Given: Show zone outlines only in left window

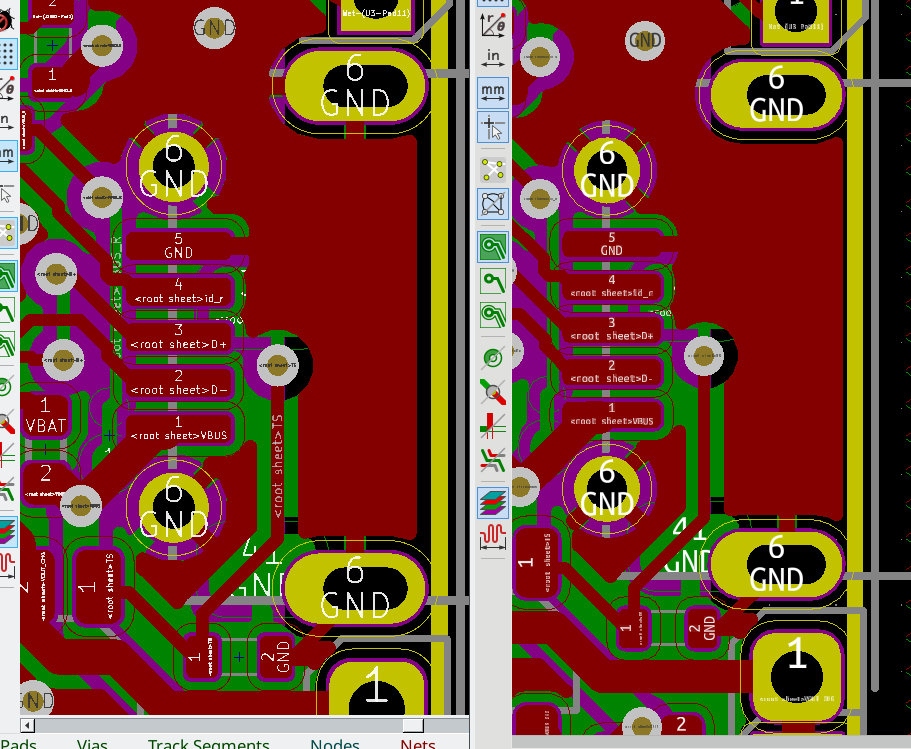Looking at the screenshot, I should pyautogui.click(x=7, y=344).
